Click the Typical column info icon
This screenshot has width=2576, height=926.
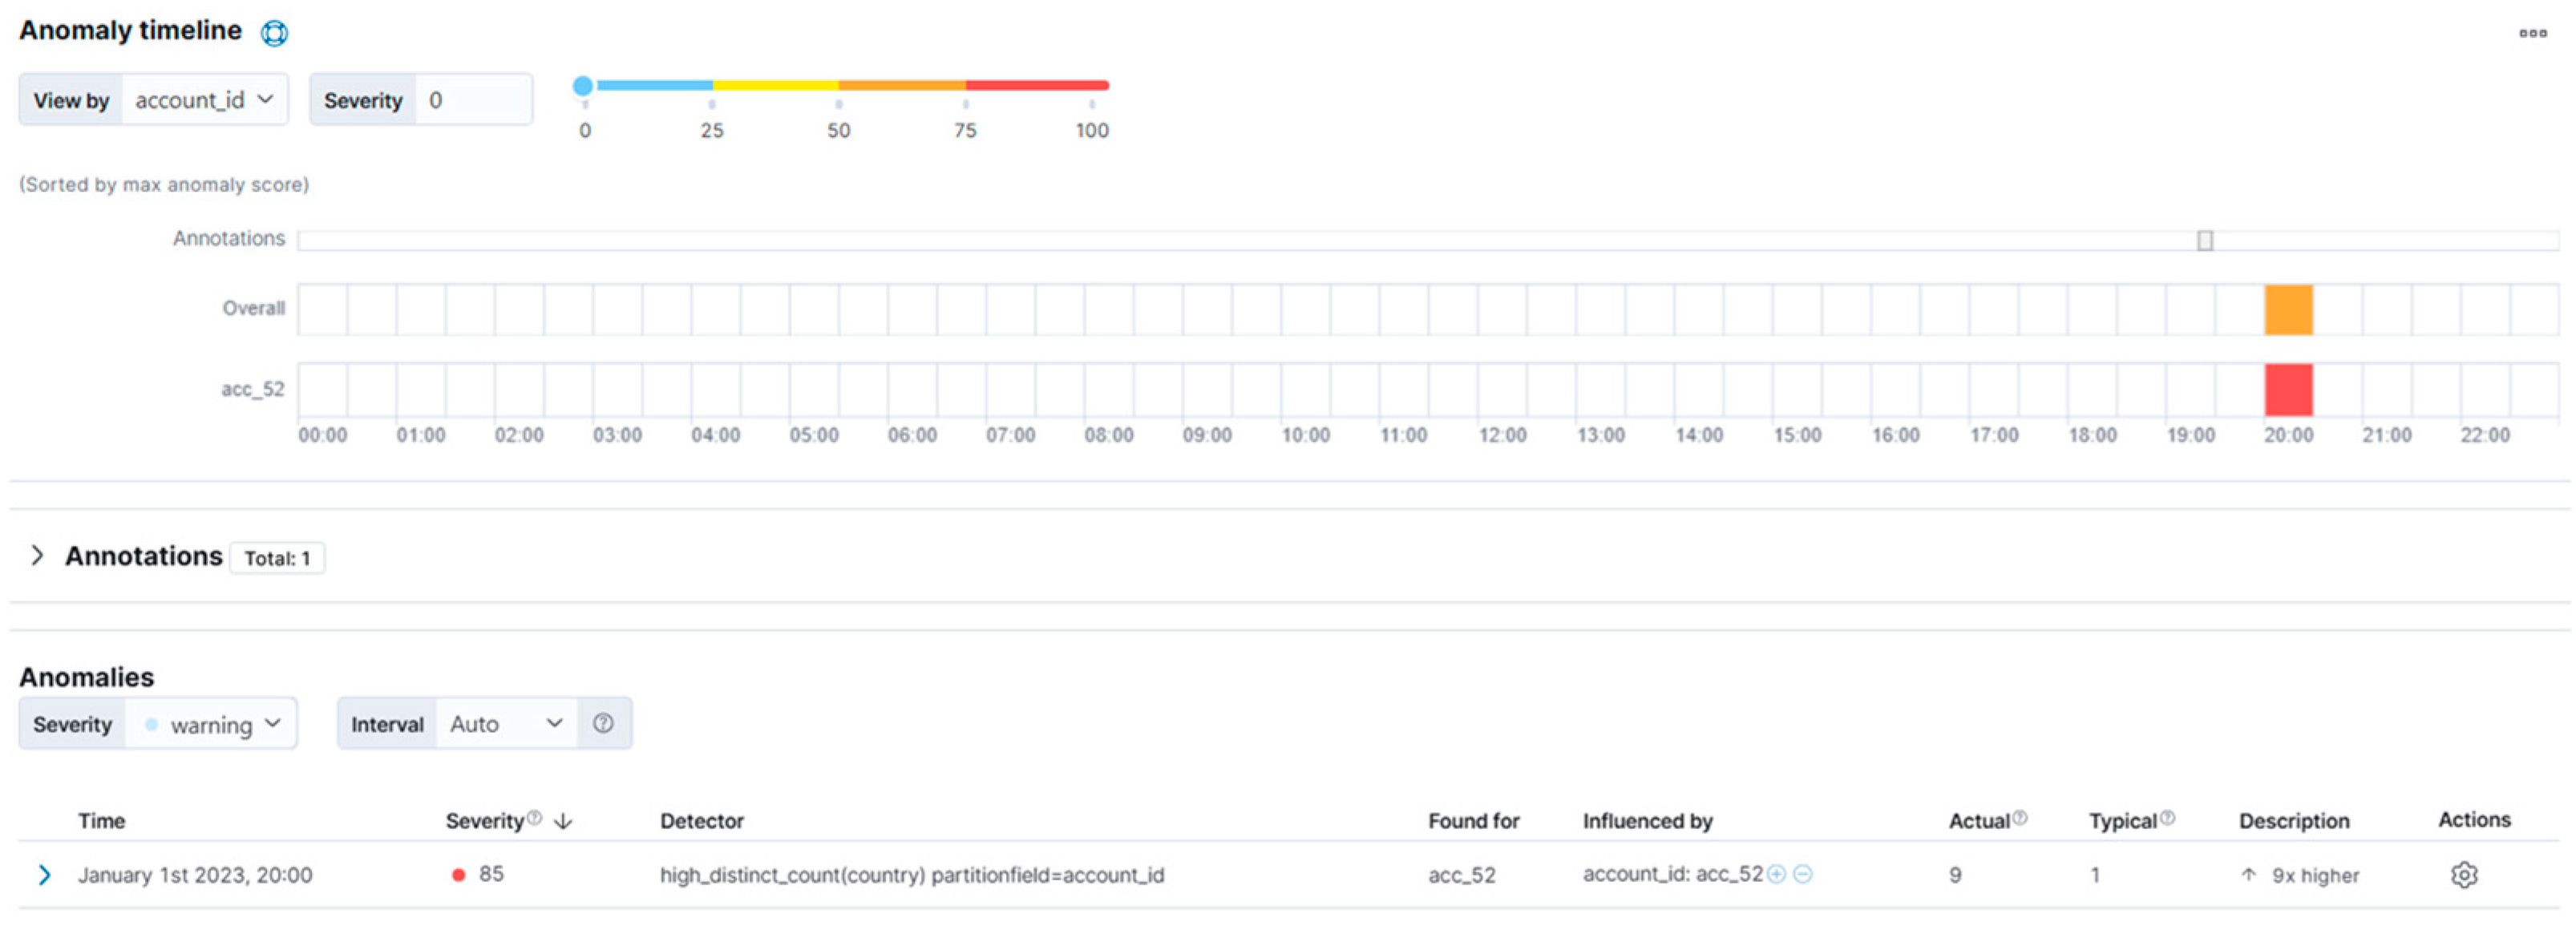[x=2166, y=817]
